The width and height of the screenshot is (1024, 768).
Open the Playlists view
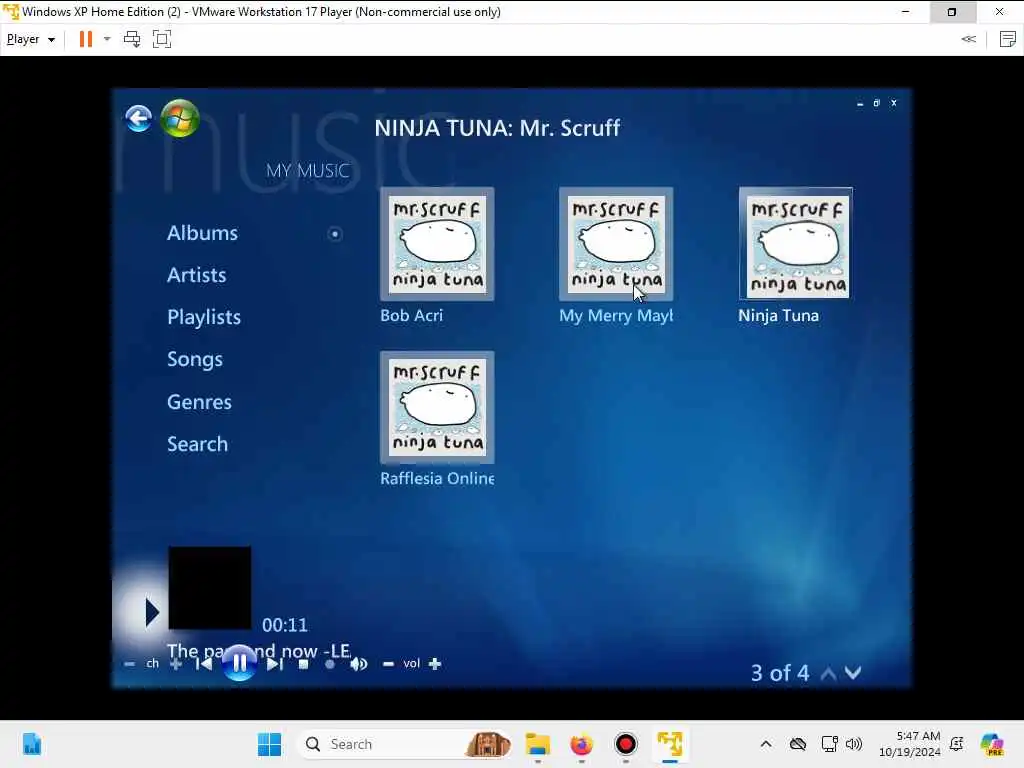204,317
